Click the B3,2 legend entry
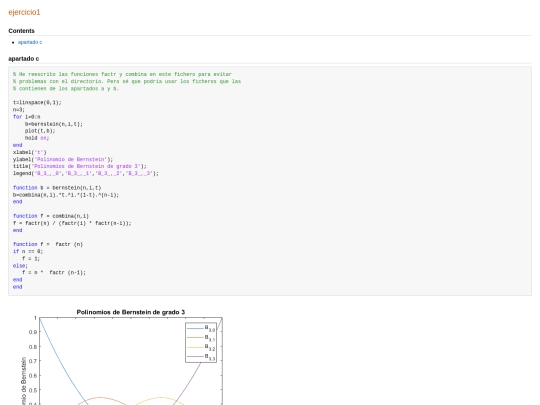This screenshot has width=540, height=405. pos(201,347)
